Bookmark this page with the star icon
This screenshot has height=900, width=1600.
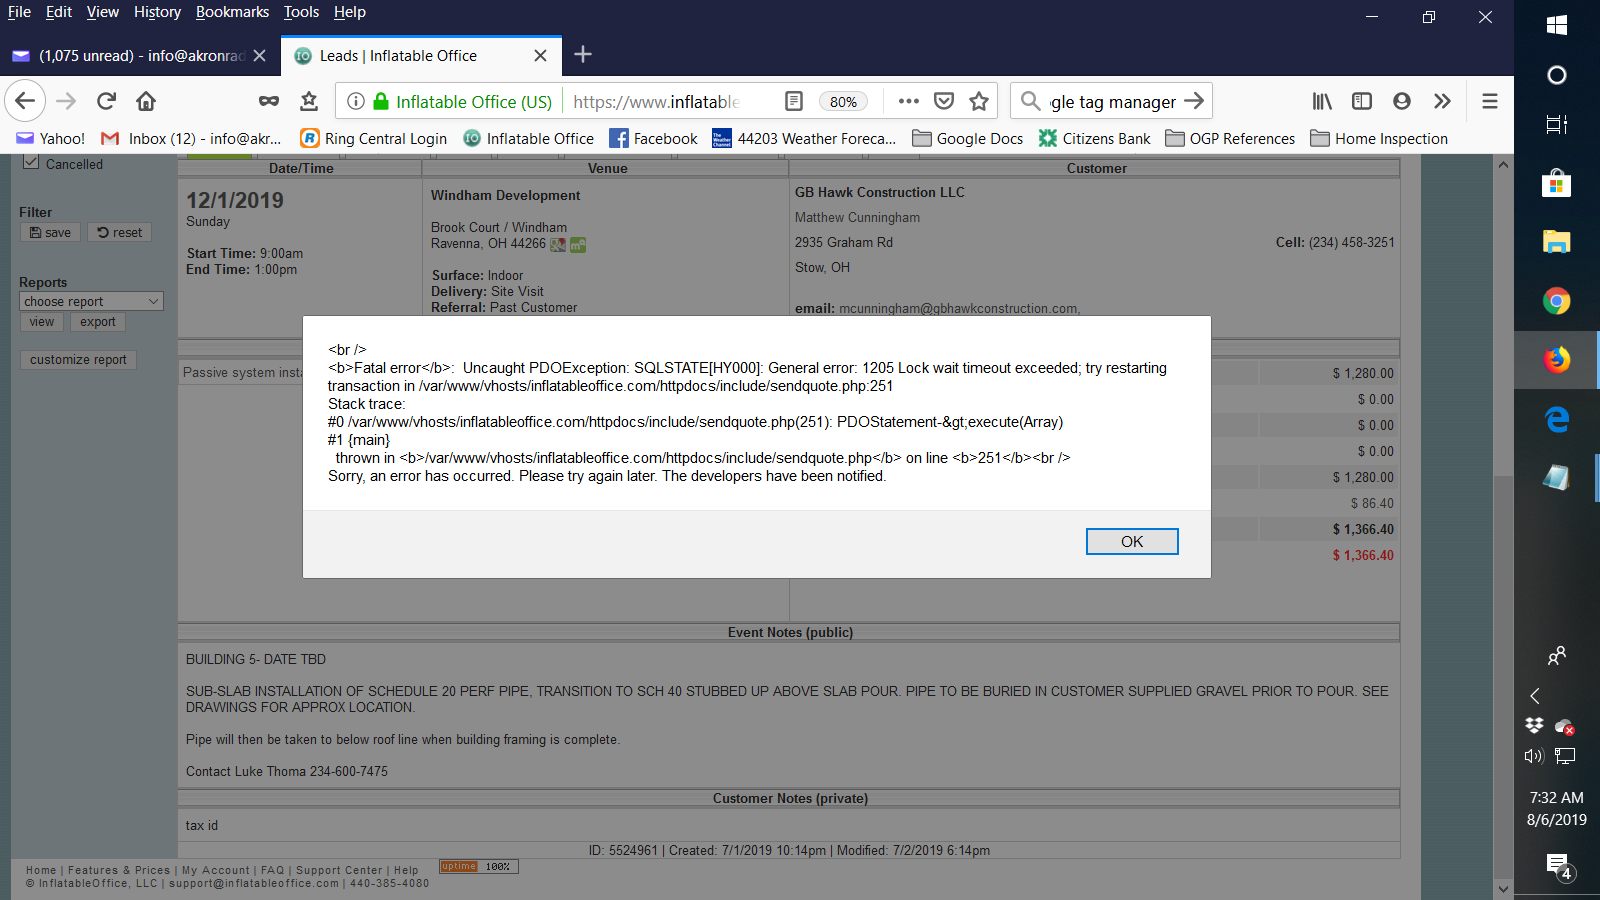979,101
